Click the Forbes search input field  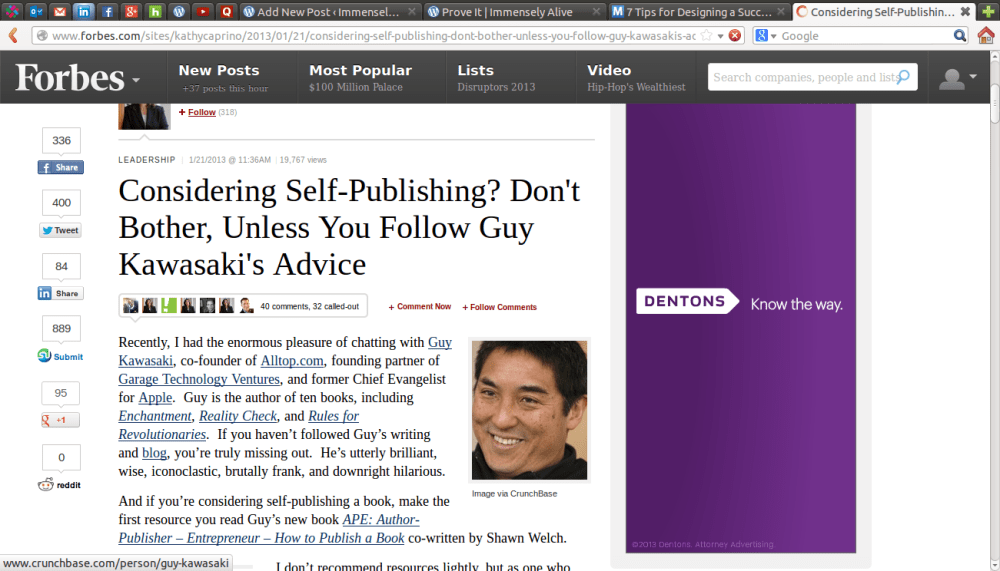800,77
